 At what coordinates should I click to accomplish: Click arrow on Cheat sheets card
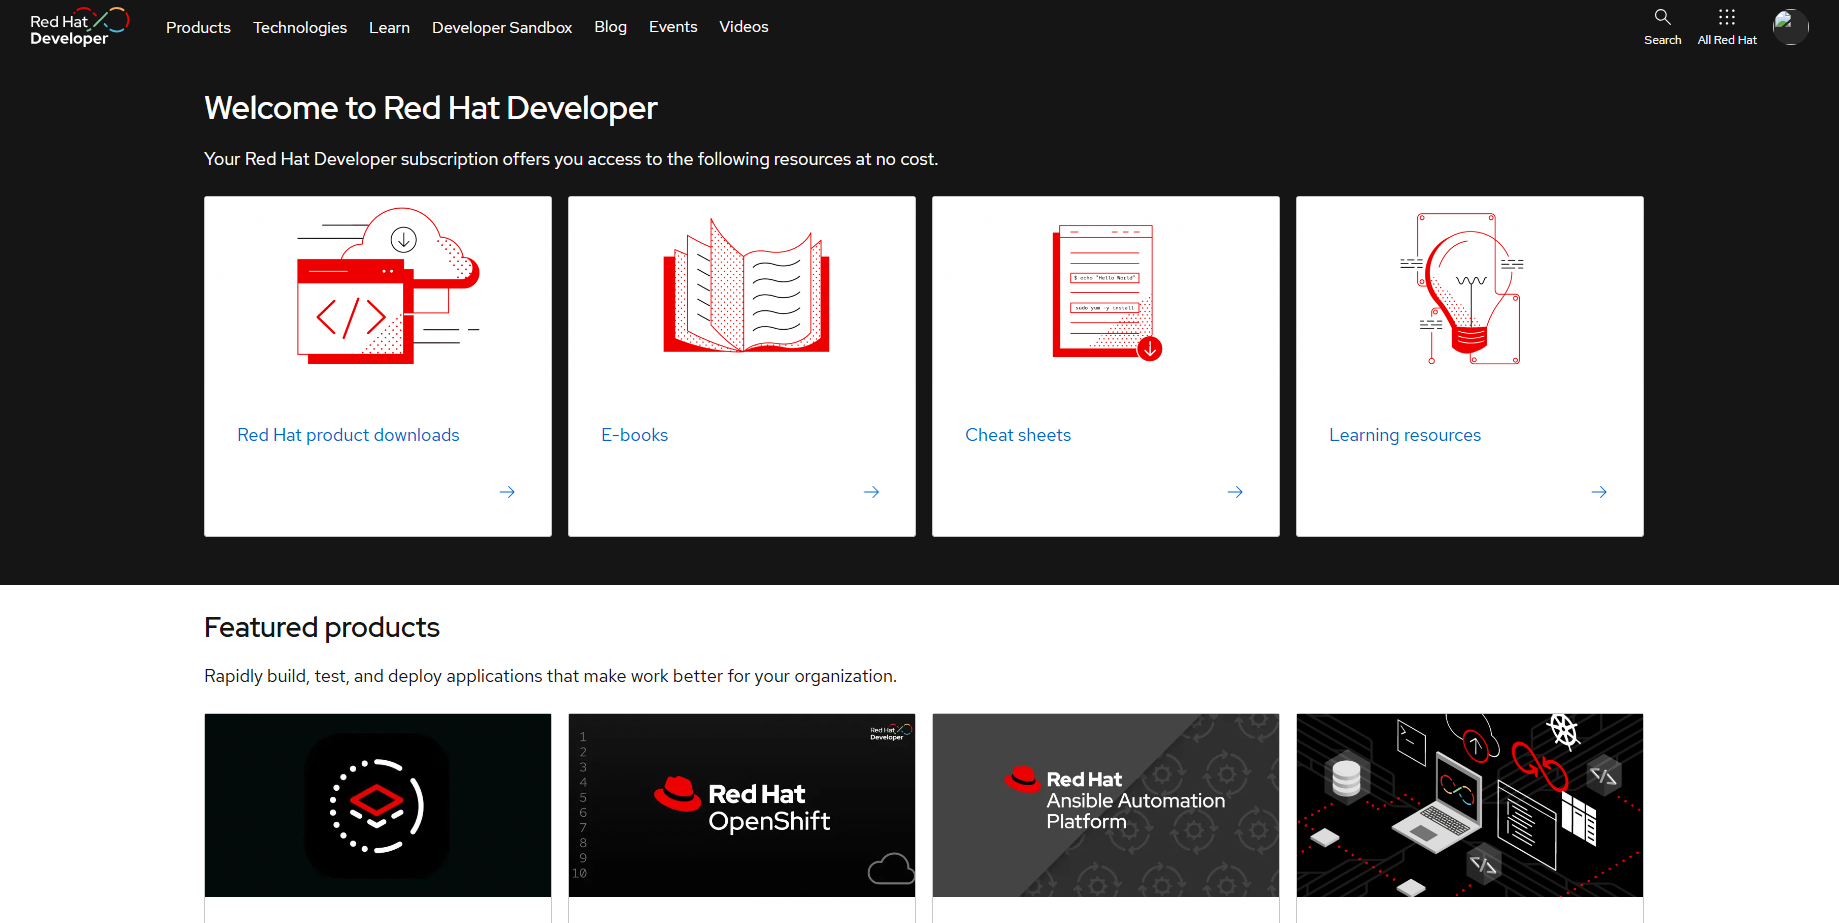(x=1235, y=492)
